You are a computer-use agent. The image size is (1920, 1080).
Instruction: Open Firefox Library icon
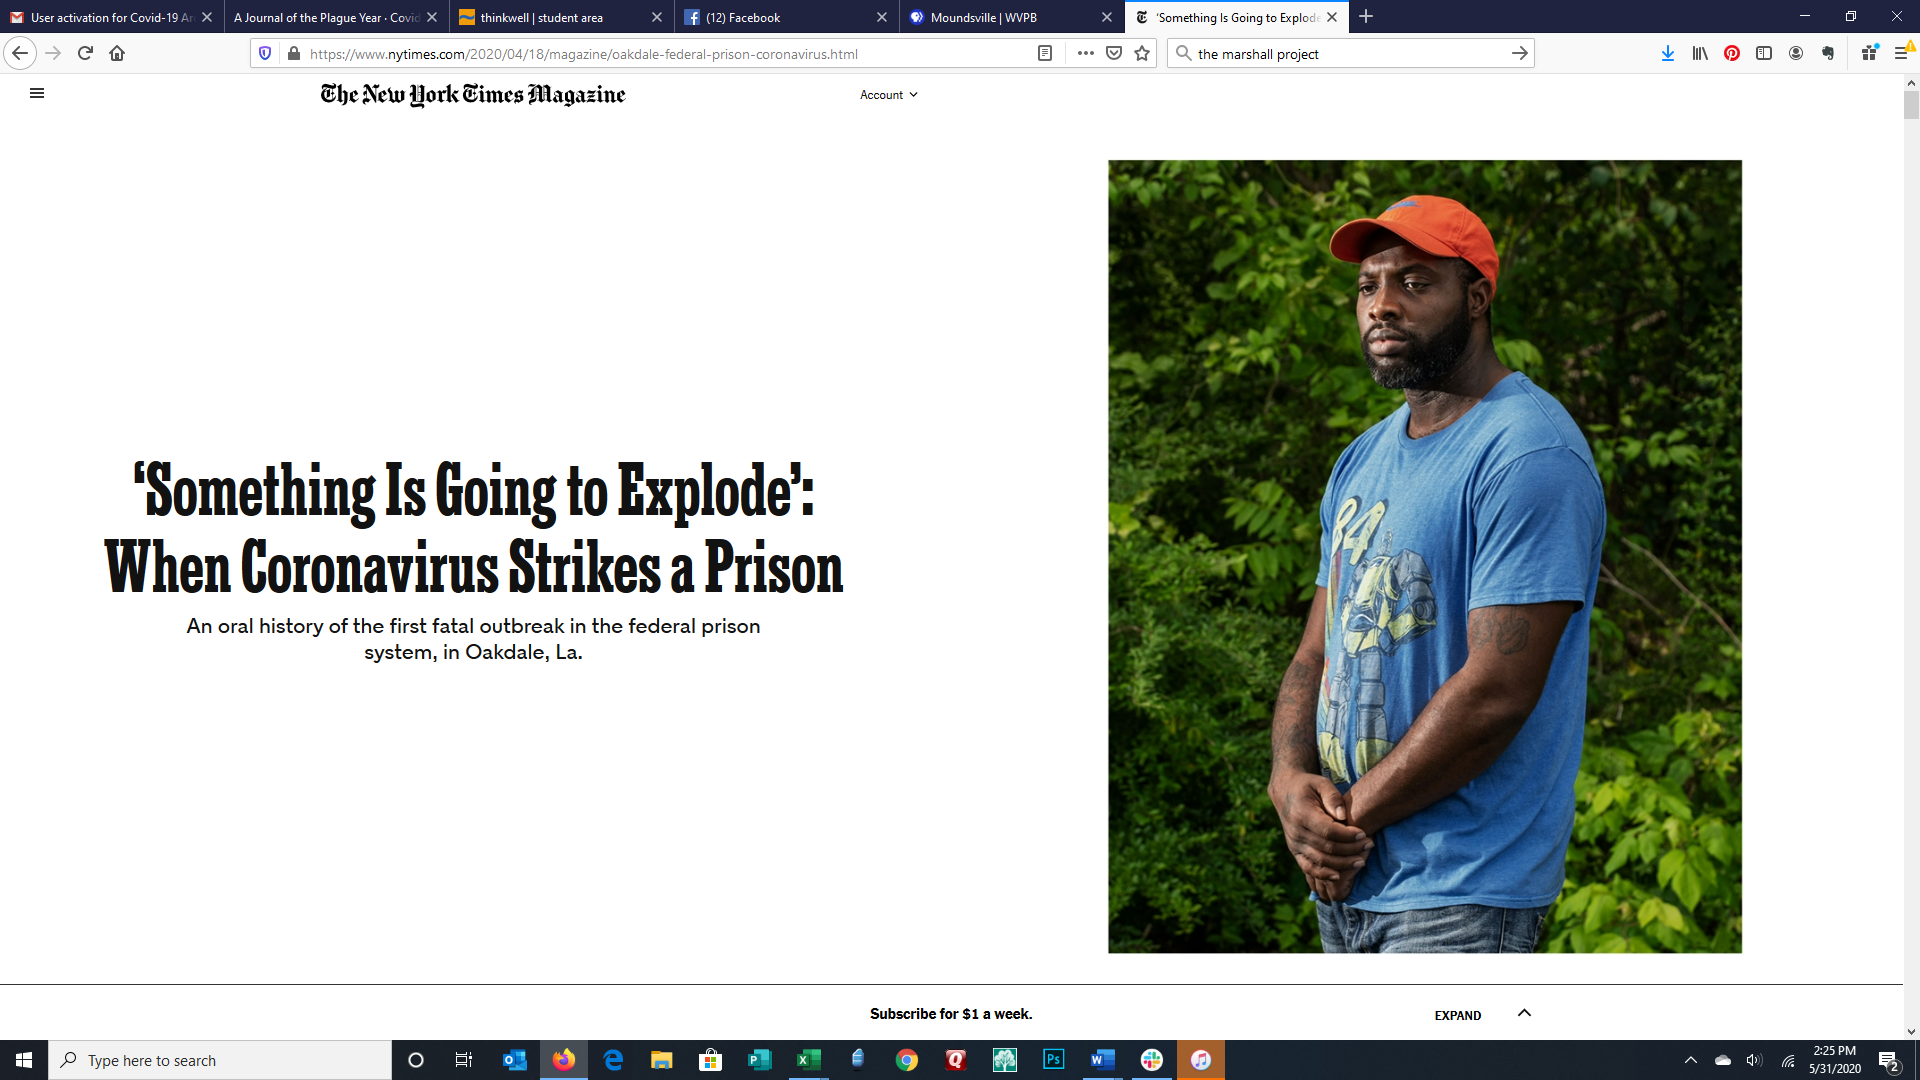pyautogui.click(x=1699, y=54)
